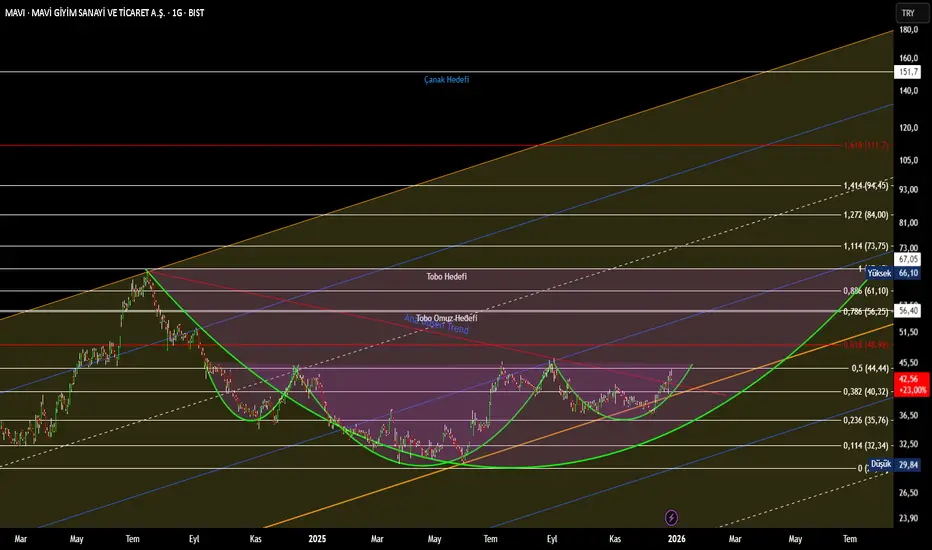Click the 2026 label on time axis

pyautogui.click(x=676, y=539)
